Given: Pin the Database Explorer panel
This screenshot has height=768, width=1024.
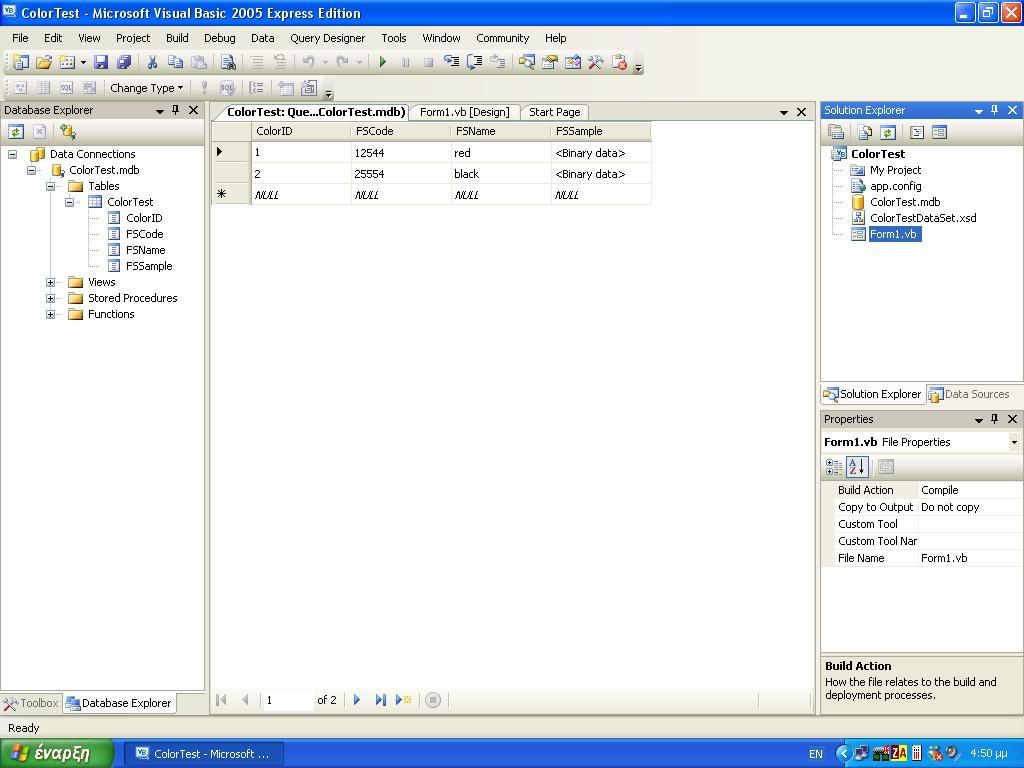Looking at the screenshot, I should click(x=176, y=110).
